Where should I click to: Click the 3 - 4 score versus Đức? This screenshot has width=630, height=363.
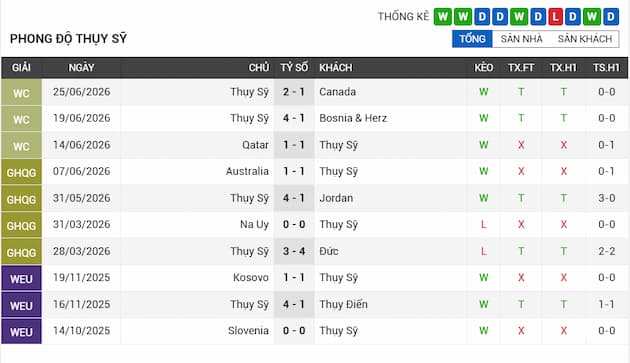[294, 251]
